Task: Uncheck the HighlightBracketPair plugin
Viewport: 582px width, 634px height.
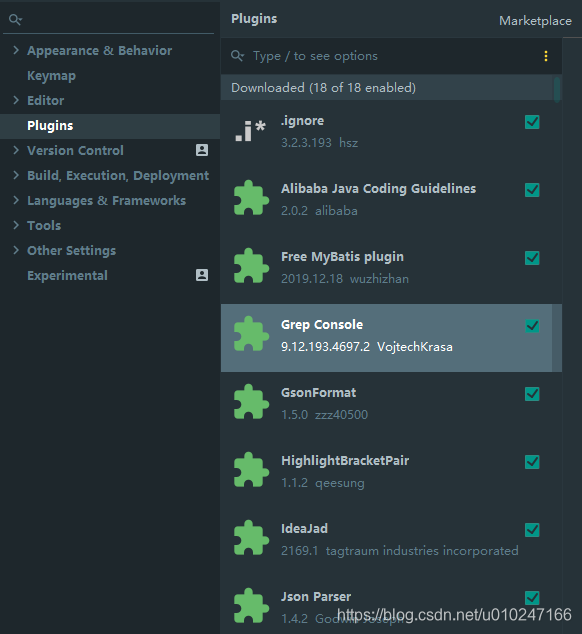Action: tap(532, 461)
